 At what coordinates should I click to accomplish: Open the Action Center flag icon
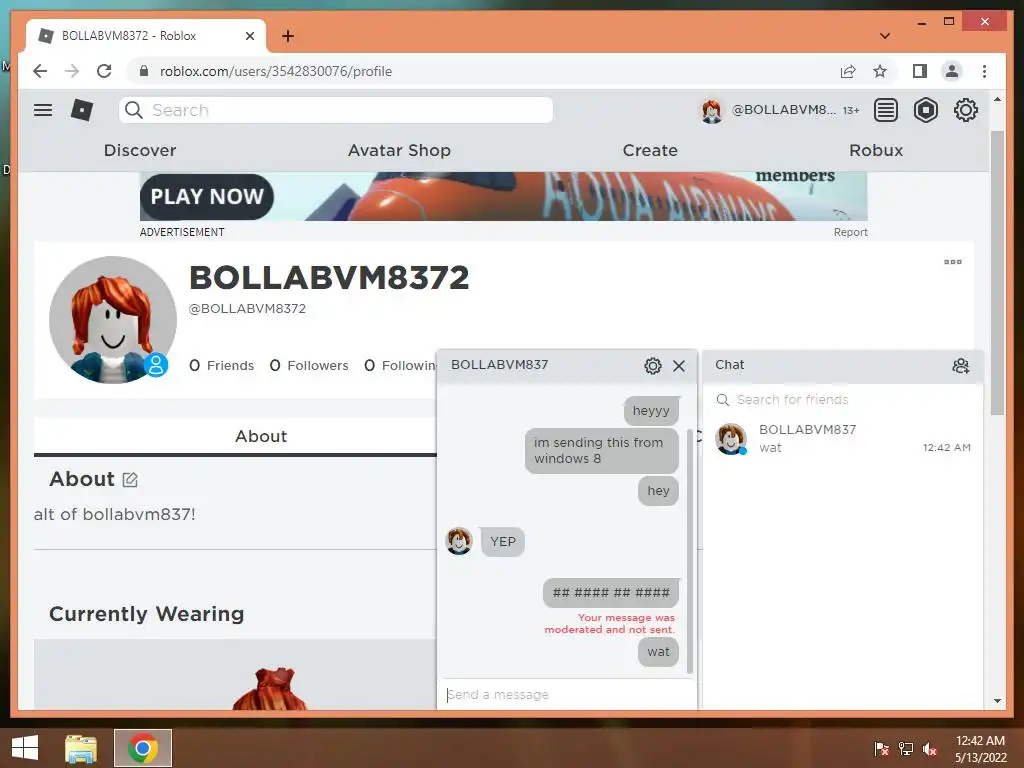coord(881,749)
